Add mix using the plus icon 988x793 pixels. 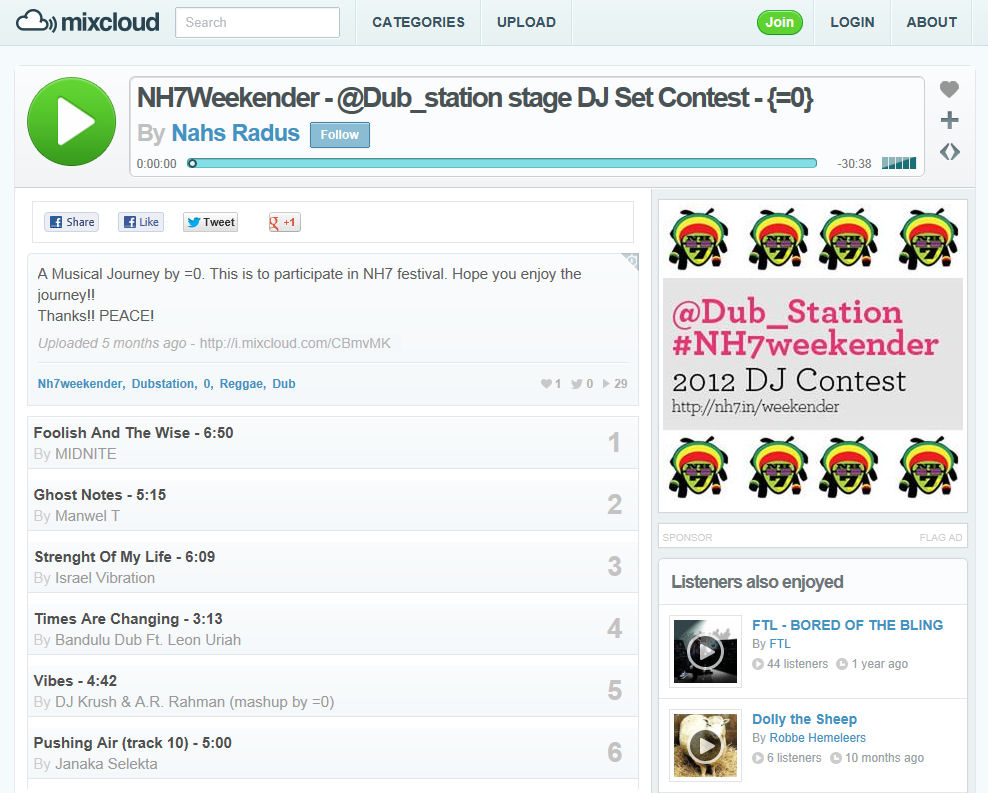point(949,120)
